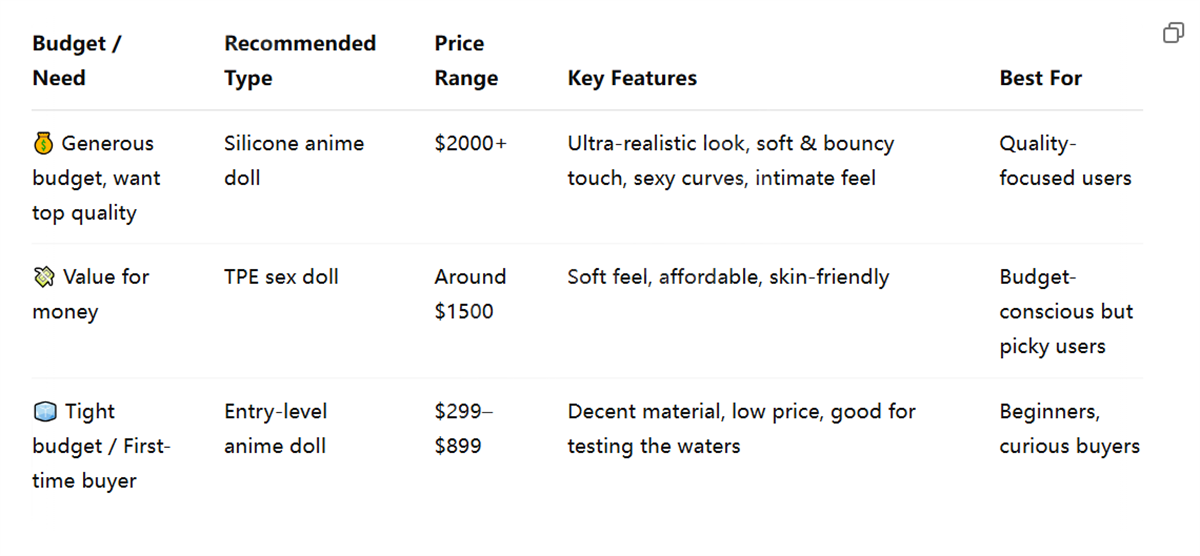Click the Tight budget / First-time buyer label
Viewport: 1200px width, 556px height.
101,446
